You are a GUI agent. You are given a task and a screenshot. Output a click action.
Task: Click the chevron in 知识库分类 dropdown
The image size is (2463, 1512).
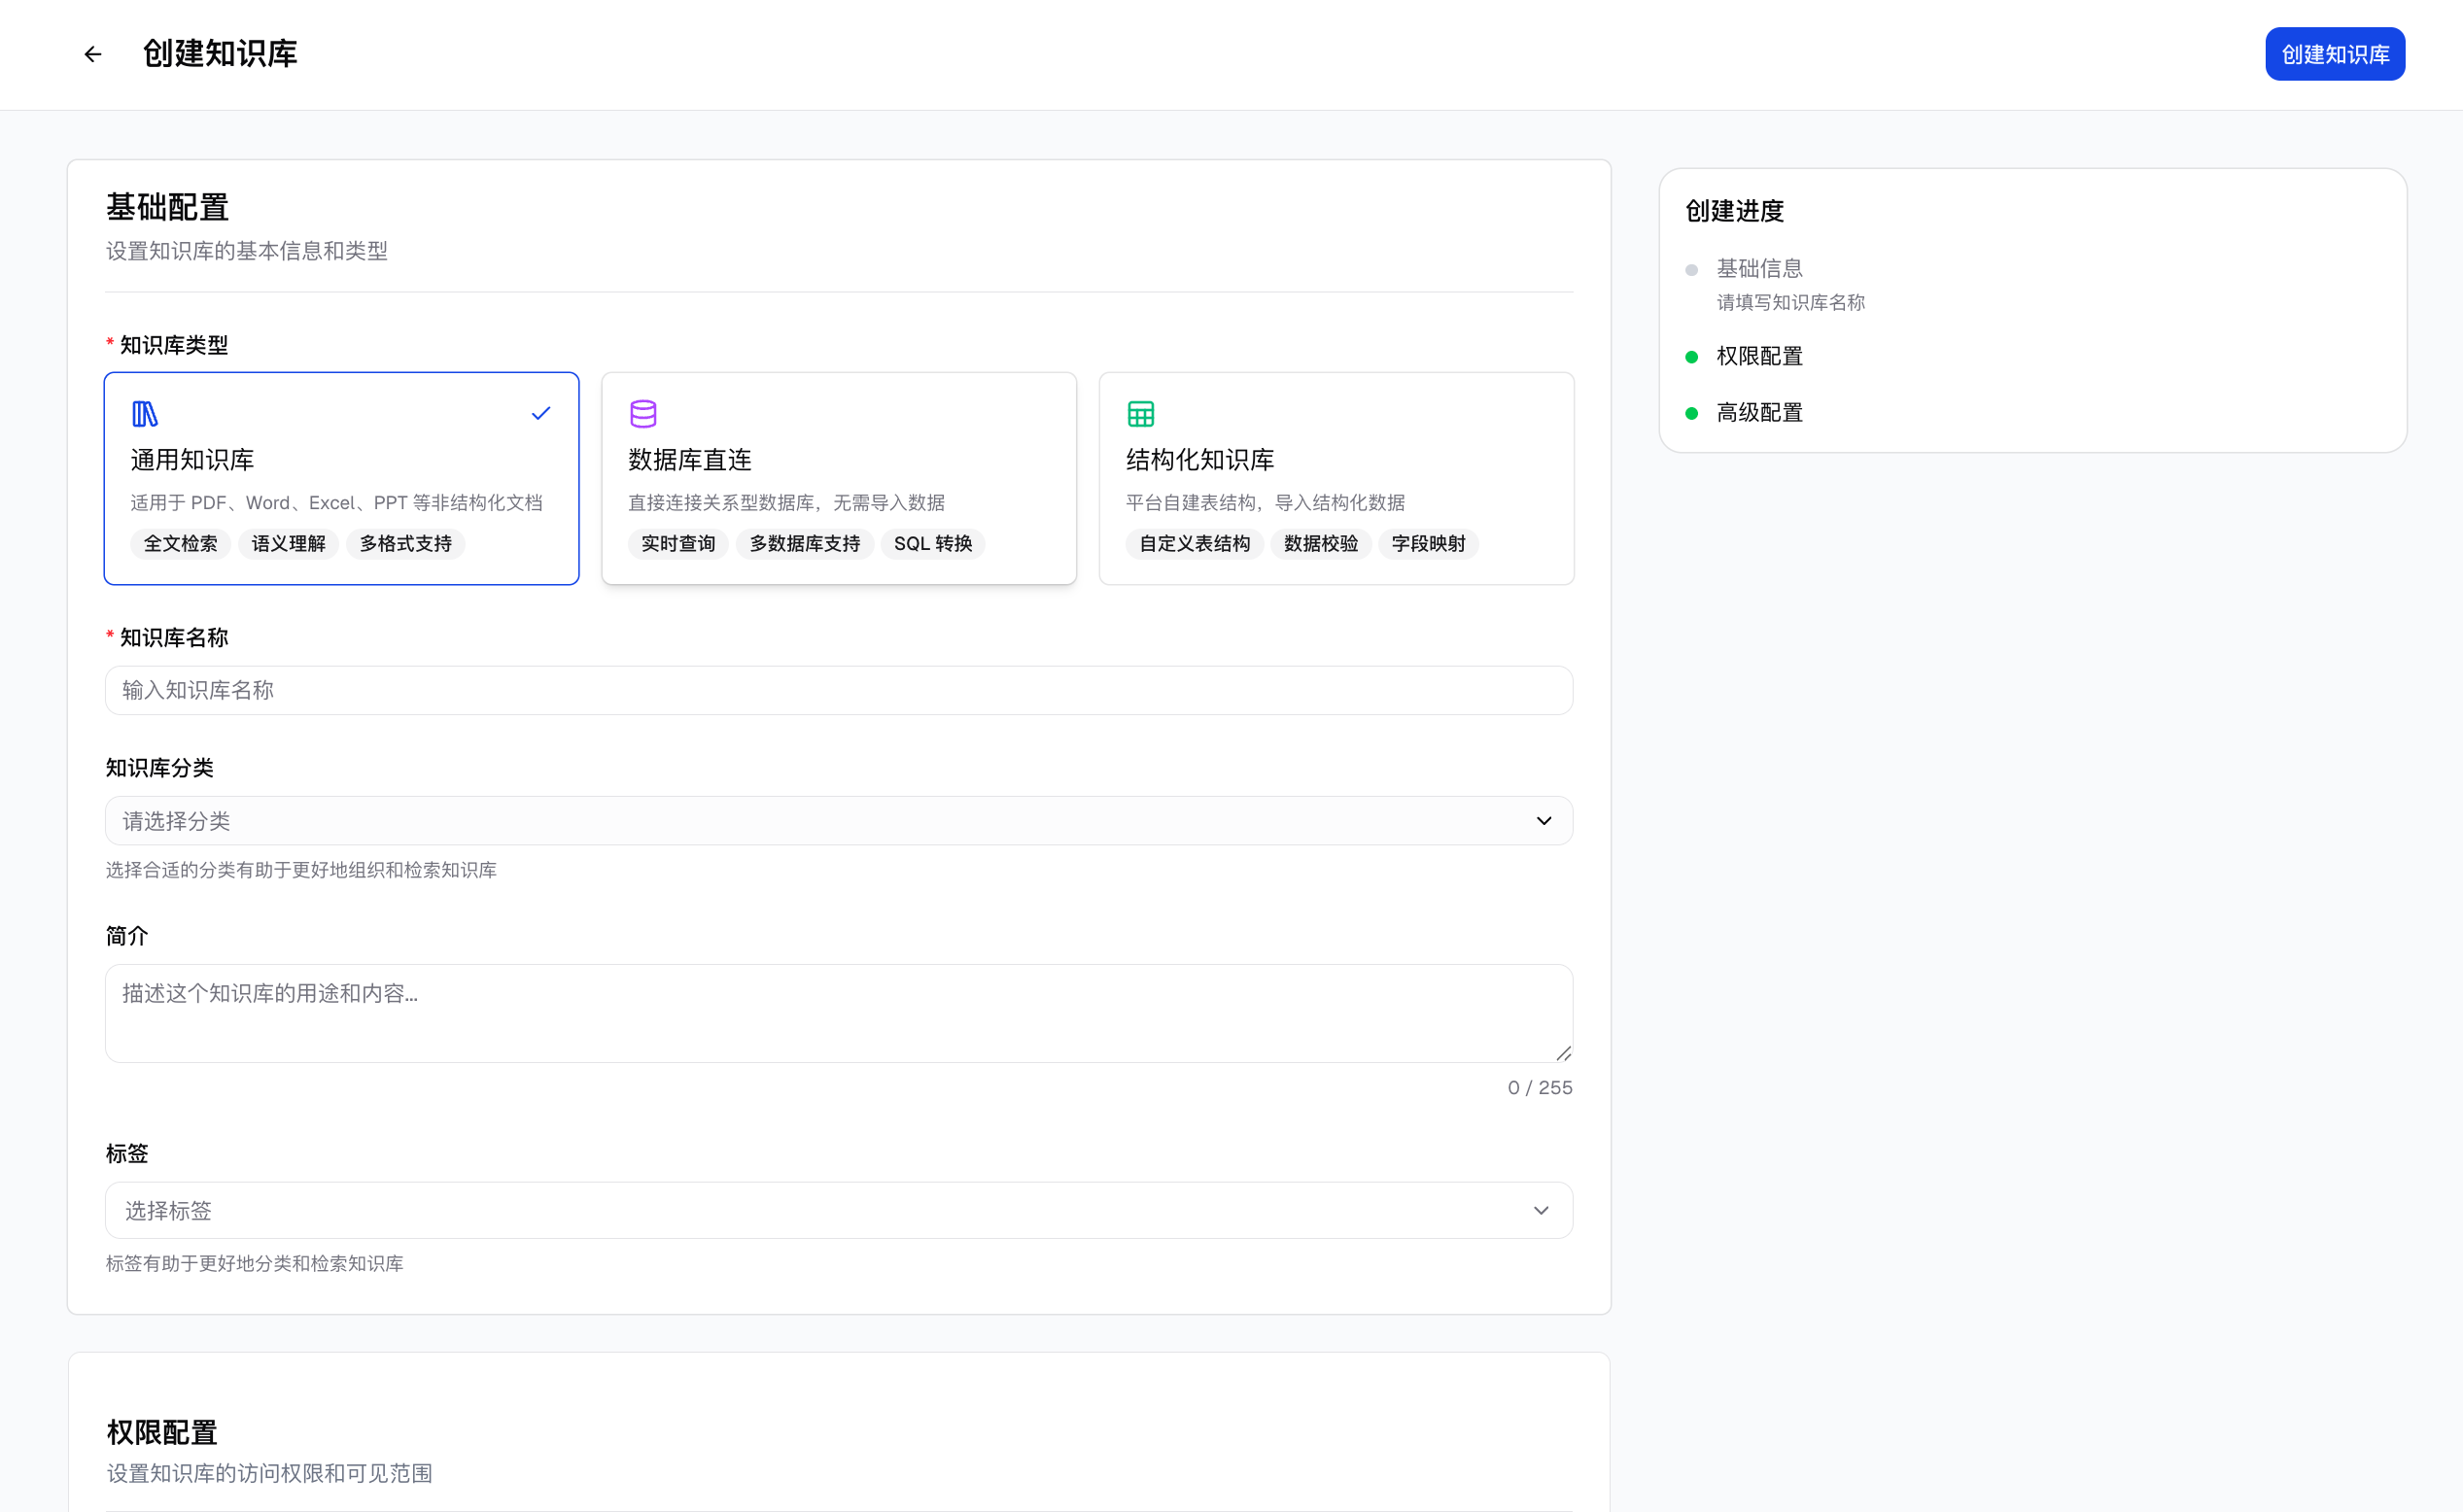(x=1543, y=821)
